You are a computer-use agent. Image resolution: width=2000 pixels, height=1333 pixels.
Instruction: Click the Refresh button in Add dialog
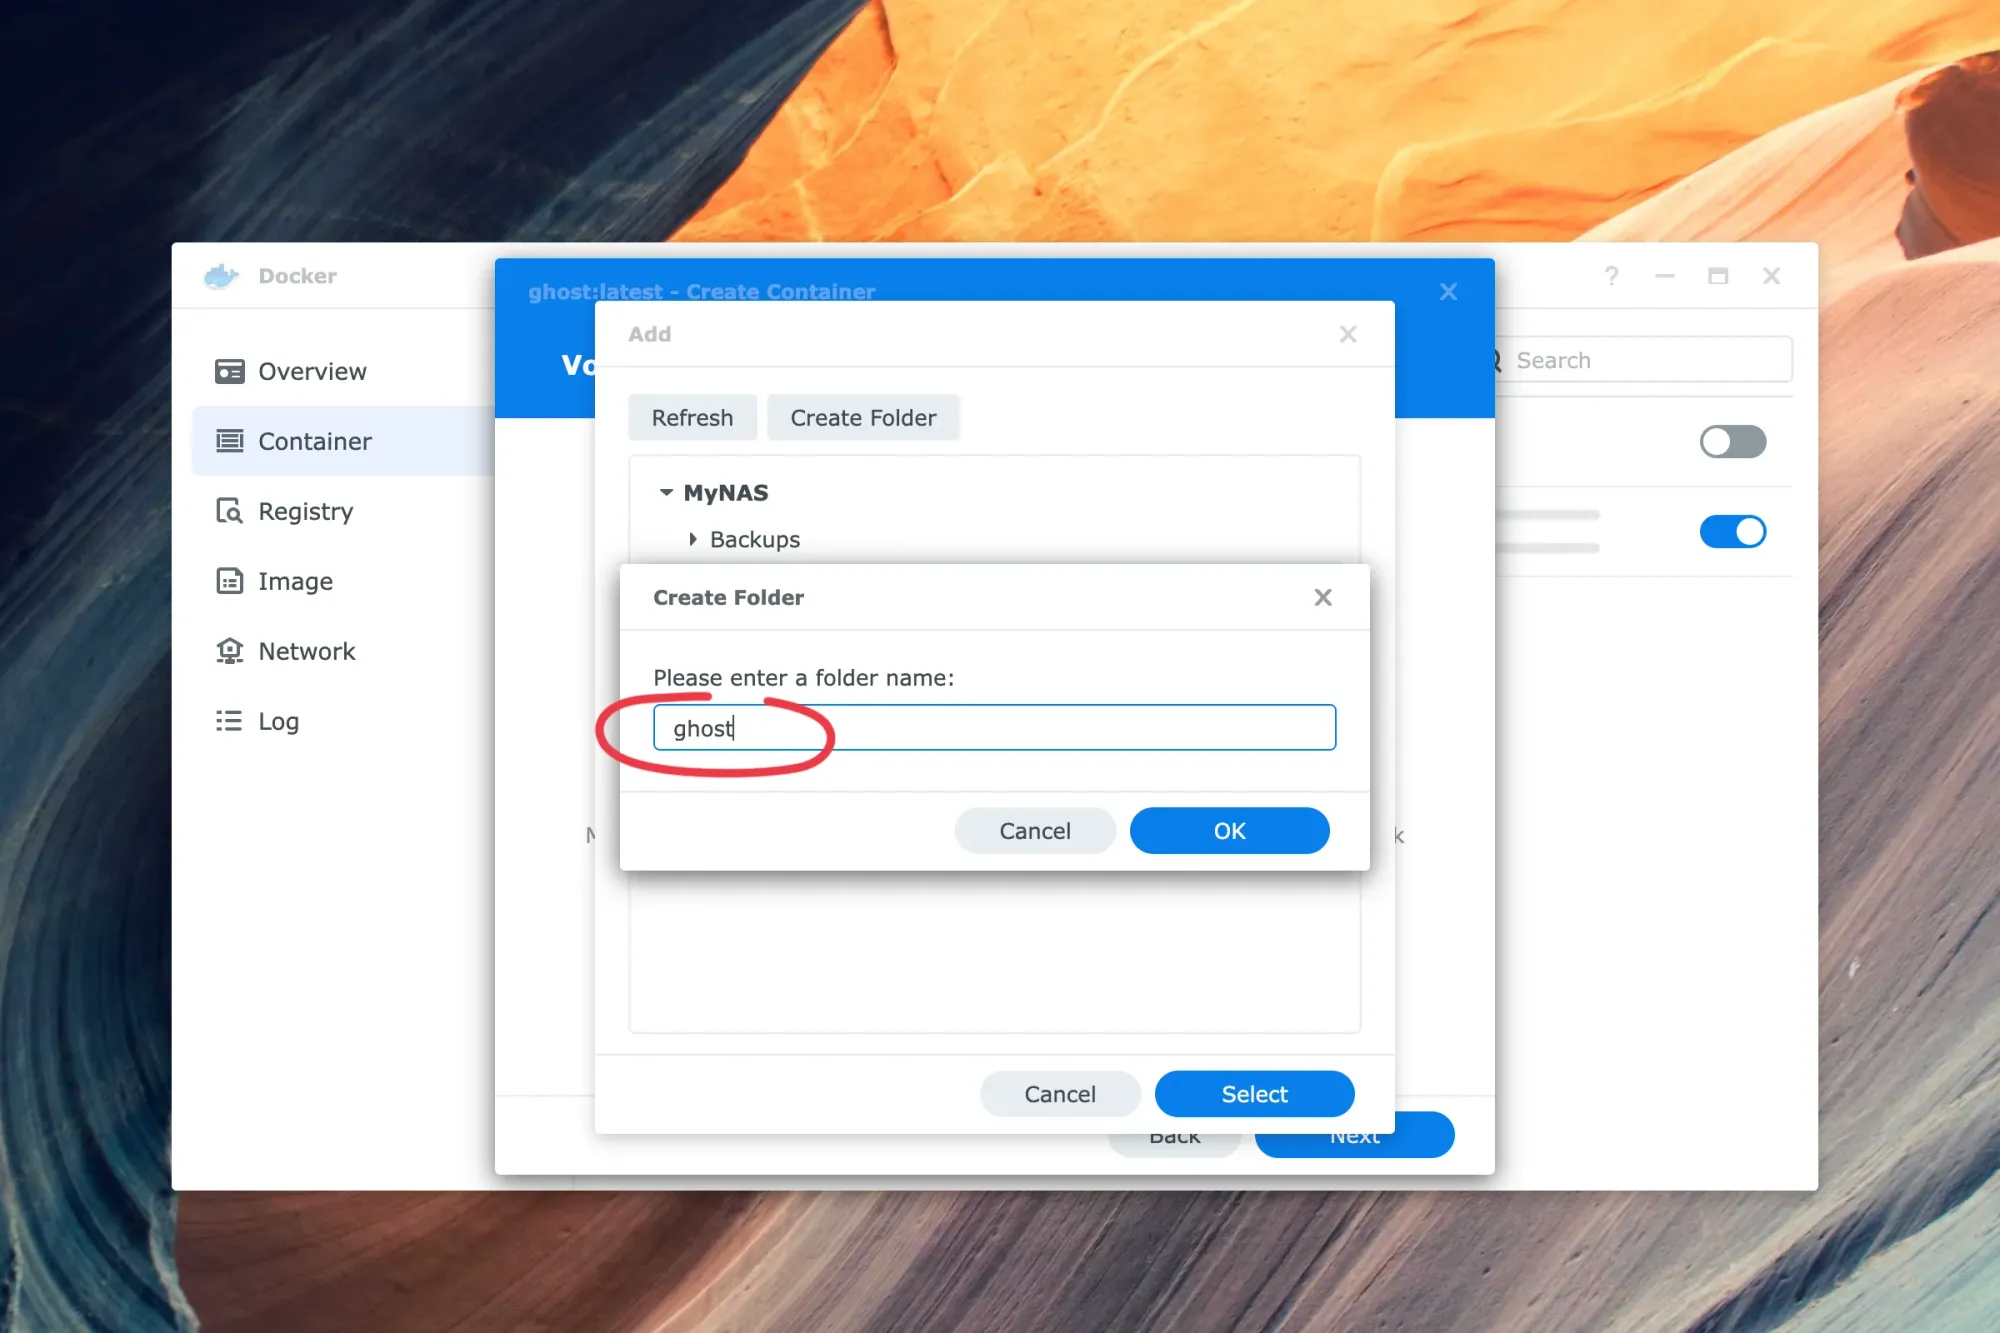(x=693, y=418)
